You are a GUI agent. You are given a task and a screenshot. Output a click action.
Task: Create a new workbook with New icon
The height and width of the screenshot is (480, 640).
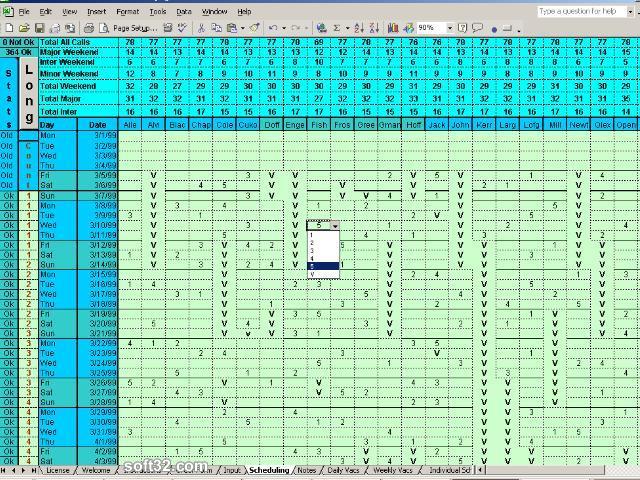[9, 28]
